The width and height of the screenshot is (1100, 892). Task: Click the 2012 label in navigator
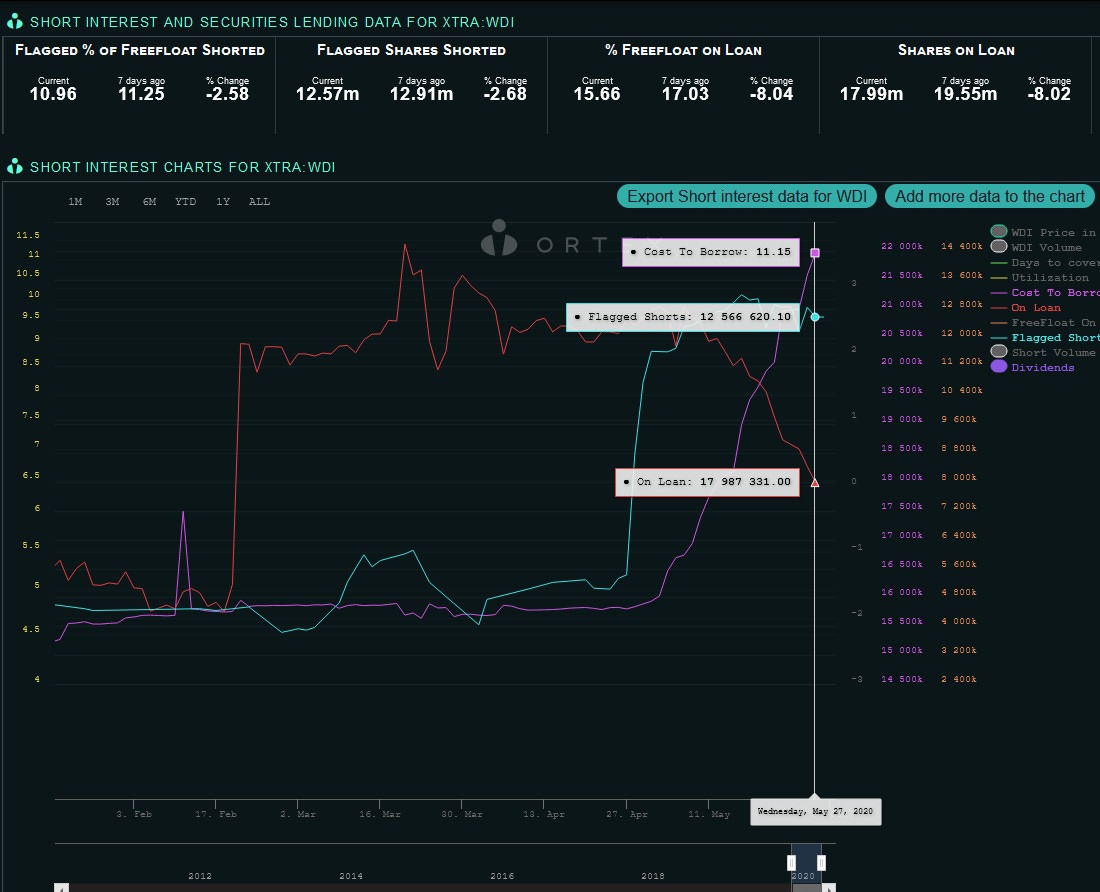[200, 876]
